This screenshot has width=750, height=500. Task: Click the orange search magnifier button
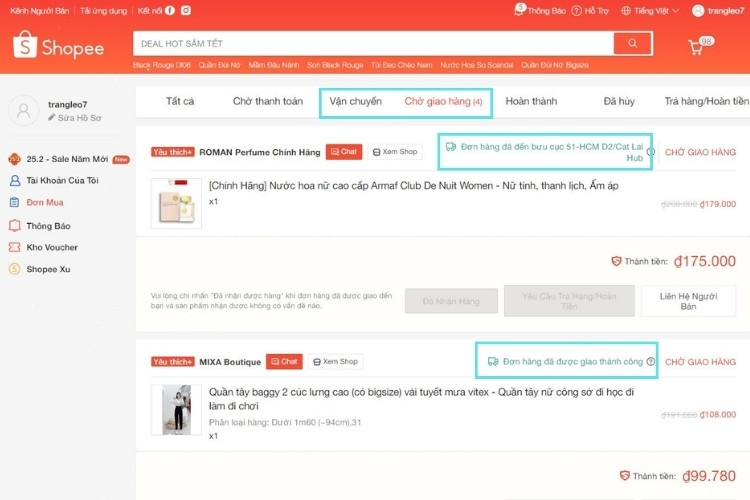[632, 44]
